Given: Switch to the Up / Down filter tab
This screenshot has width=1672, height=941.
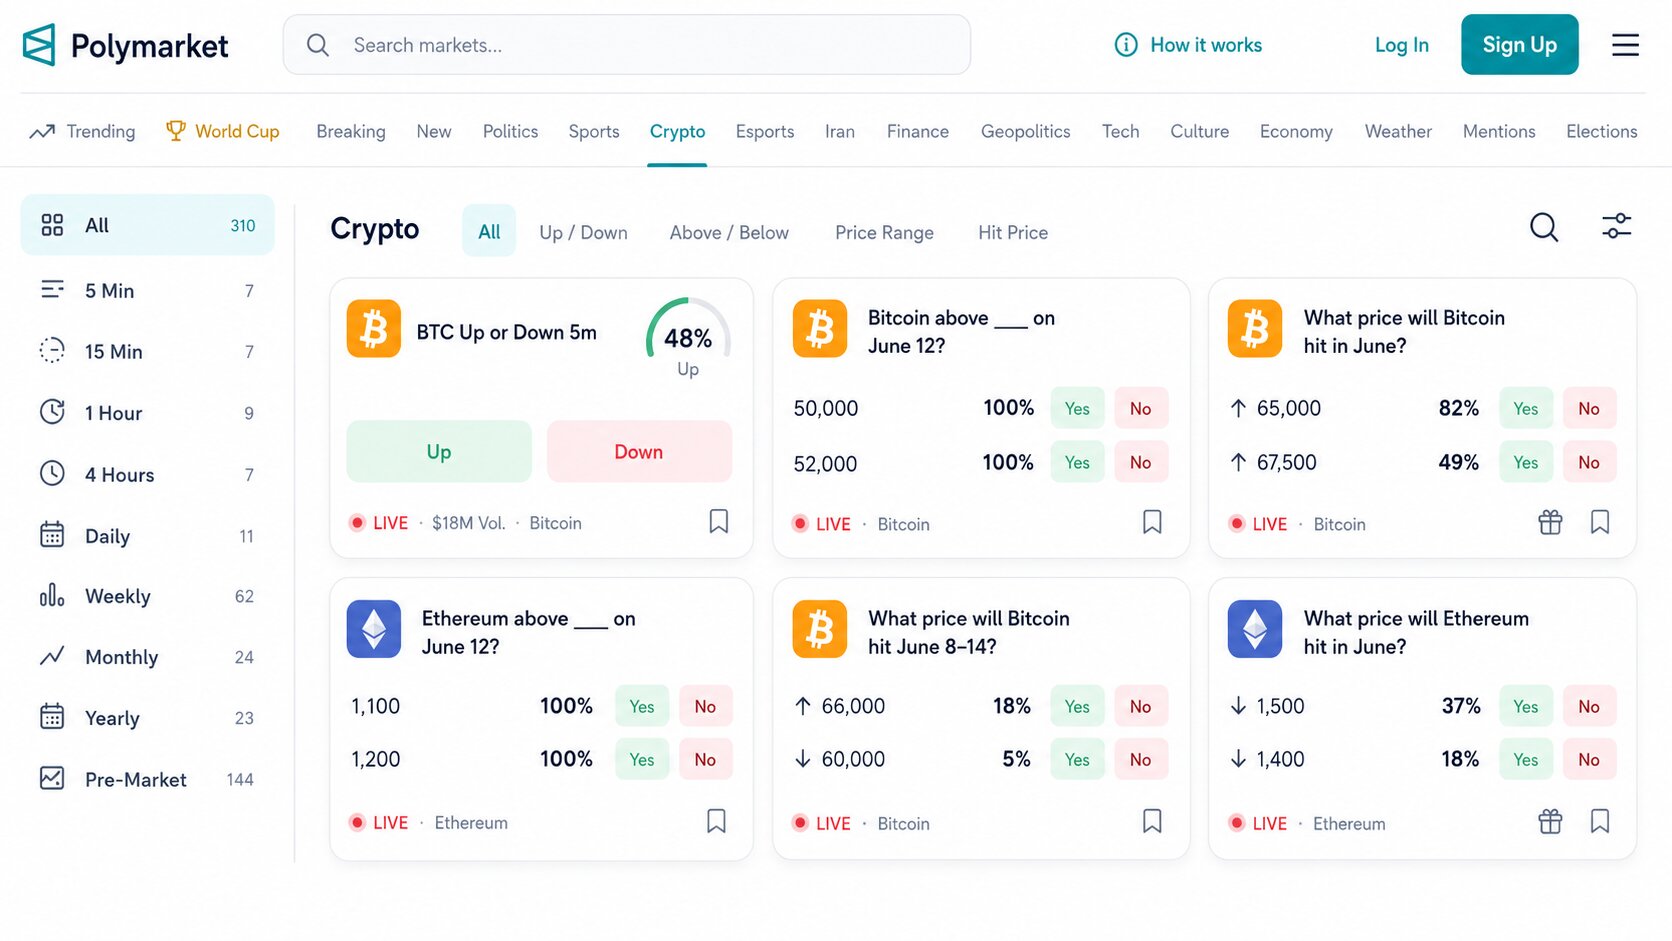Looking at the screenshot, I should pyautogui.click(x=583, y=232).
